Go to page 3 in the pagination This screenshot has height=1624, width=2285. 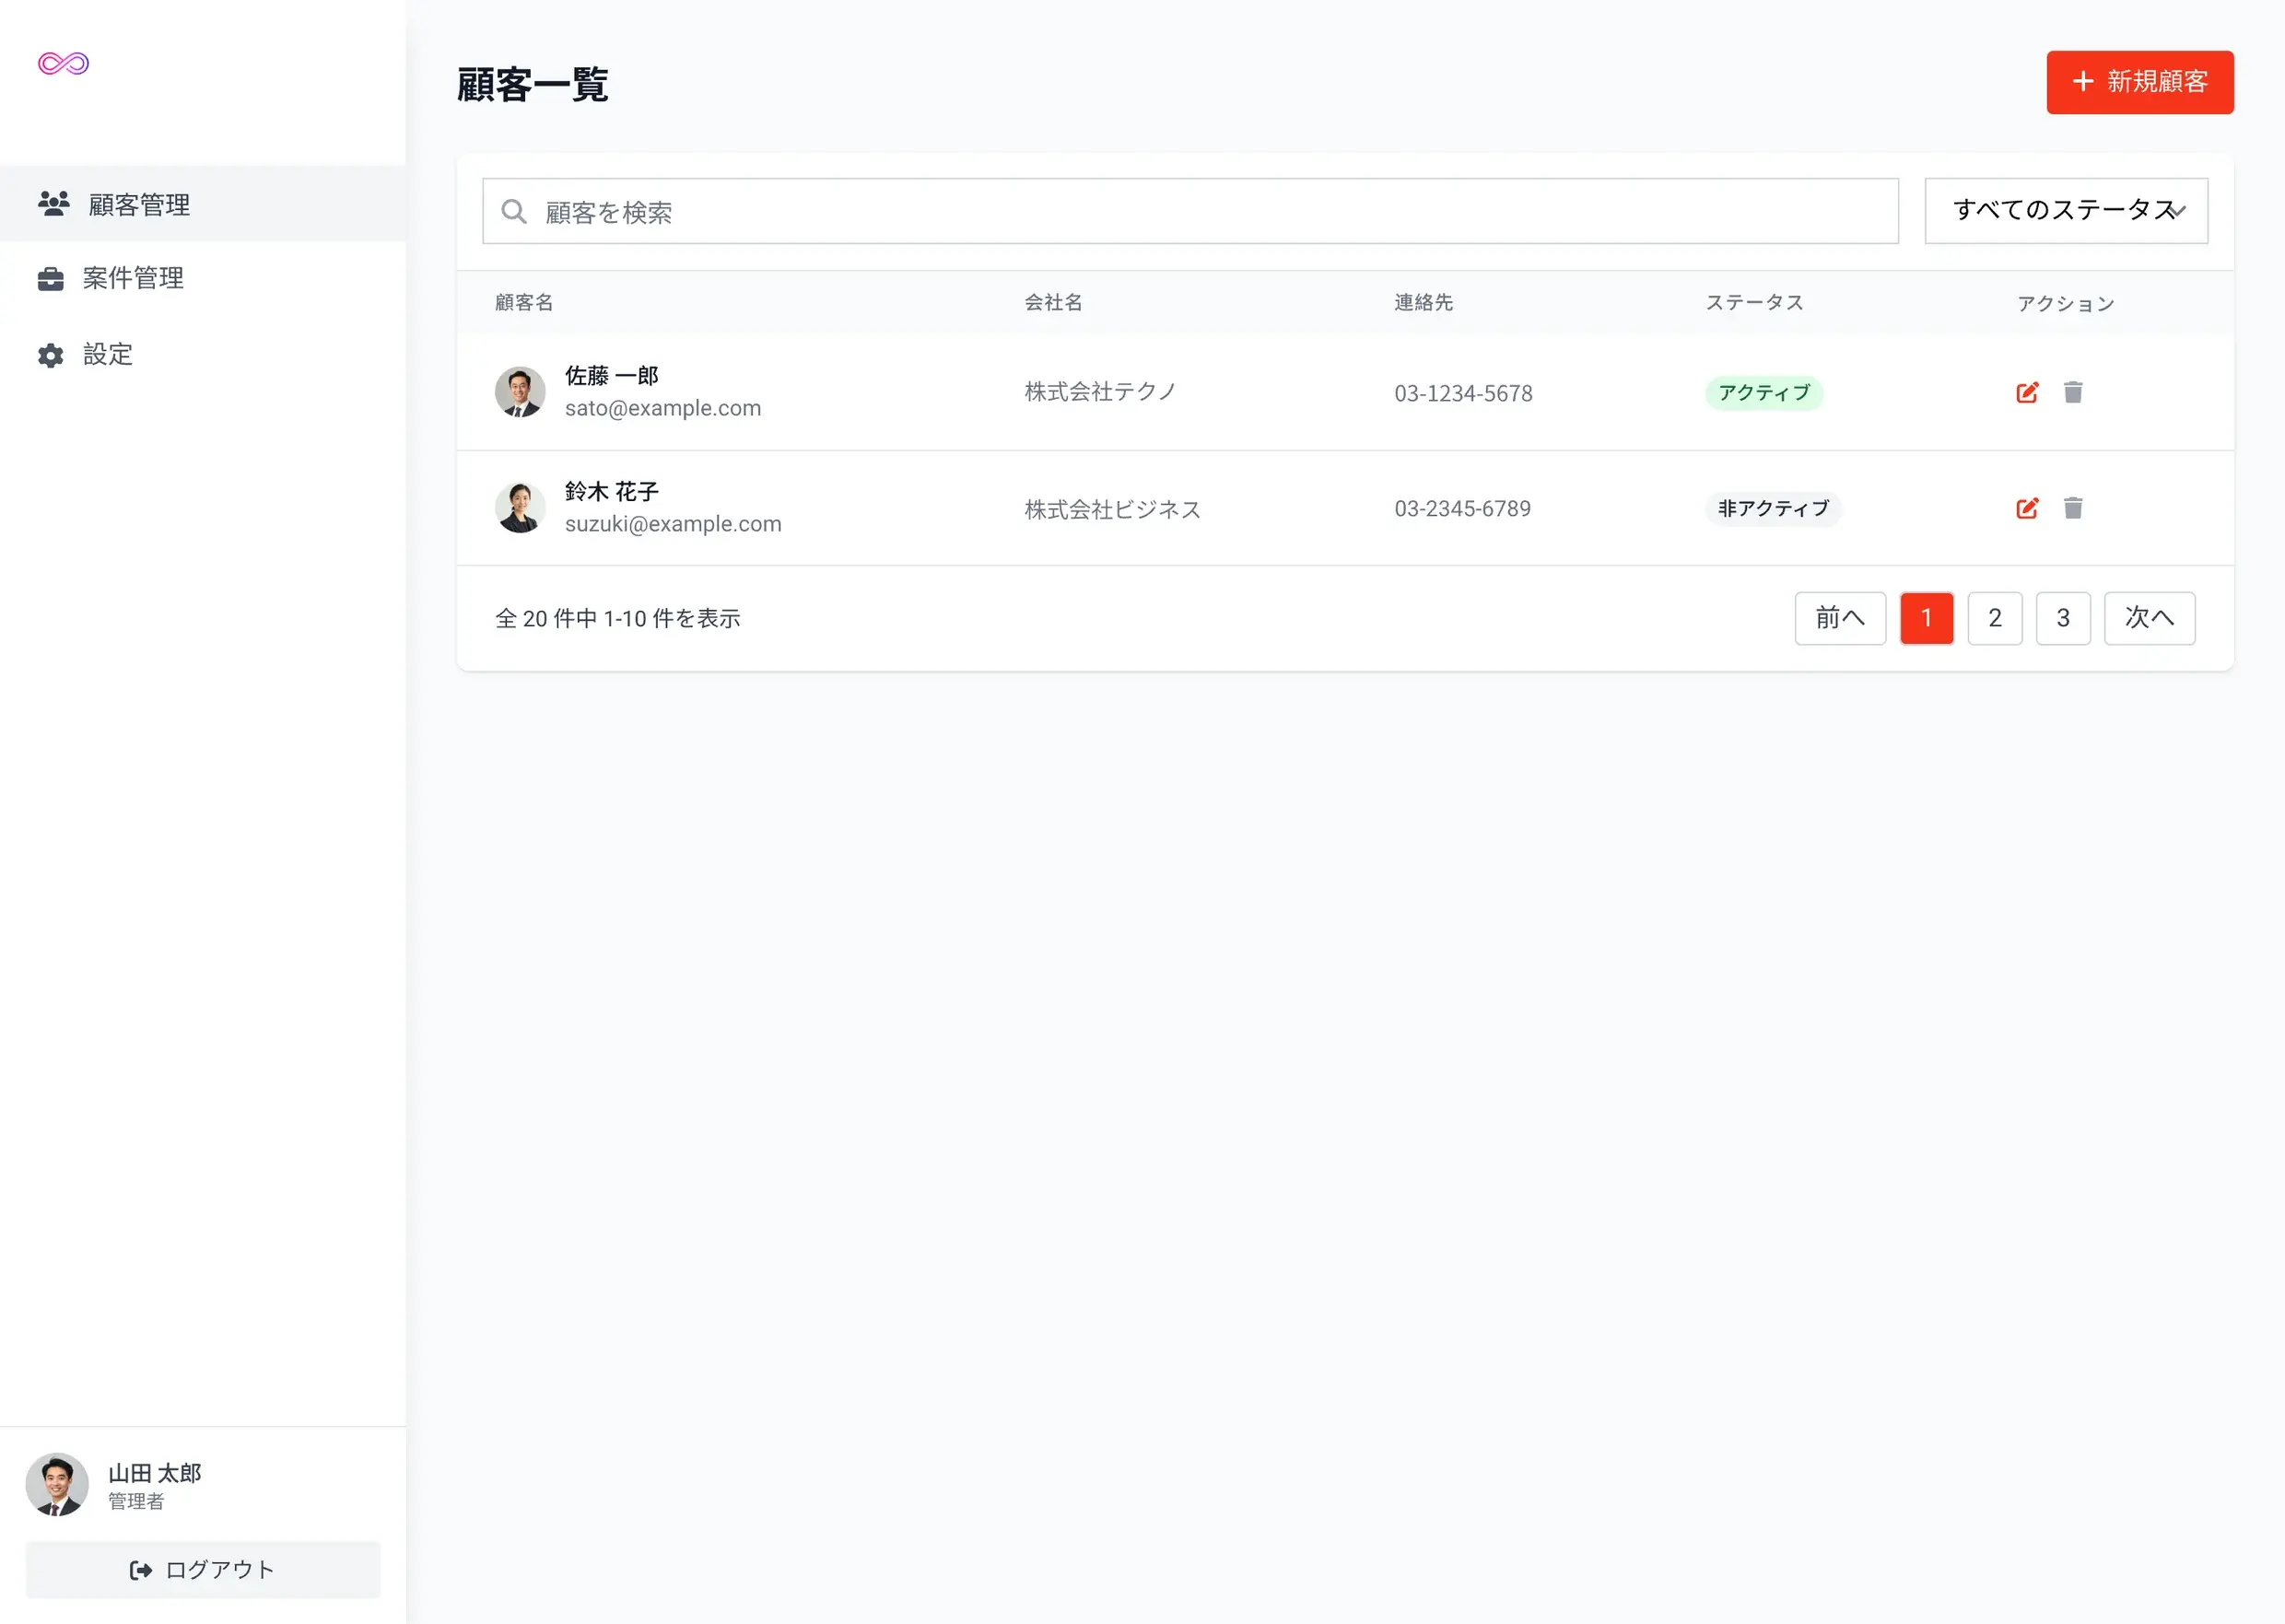point(2062,618)
